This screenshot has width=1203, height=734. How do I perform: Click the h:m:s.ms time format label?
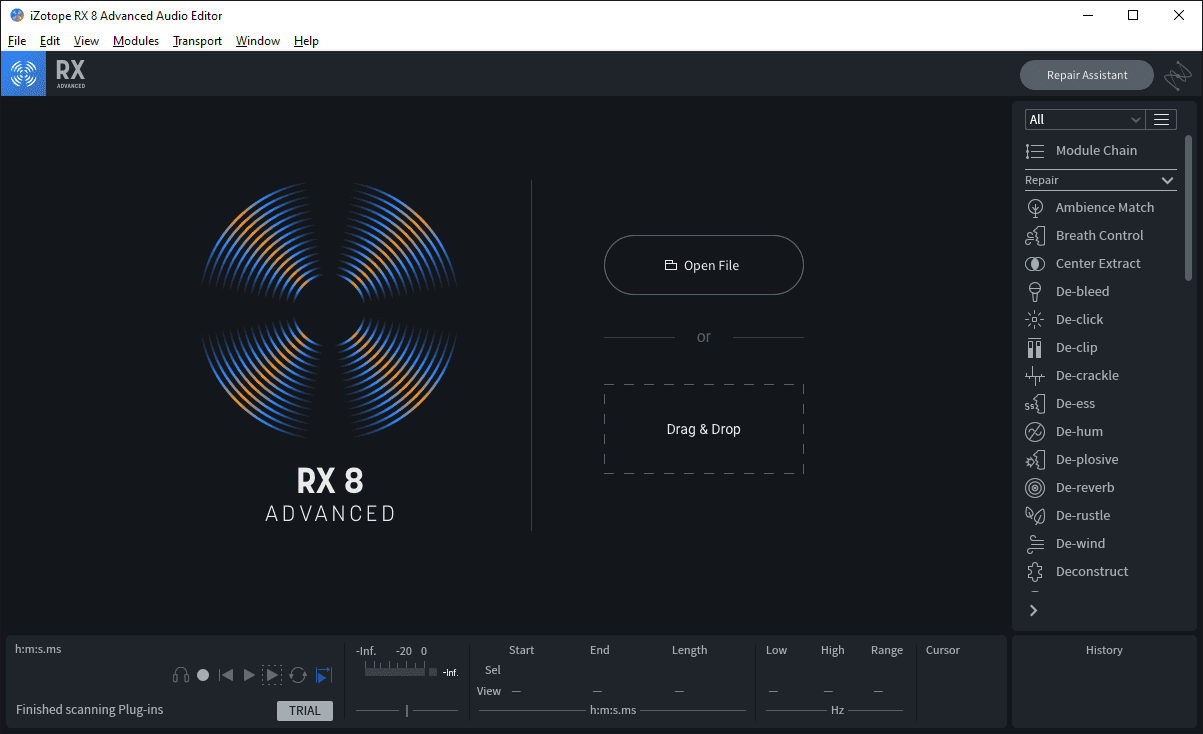click(x=613, y=711)
